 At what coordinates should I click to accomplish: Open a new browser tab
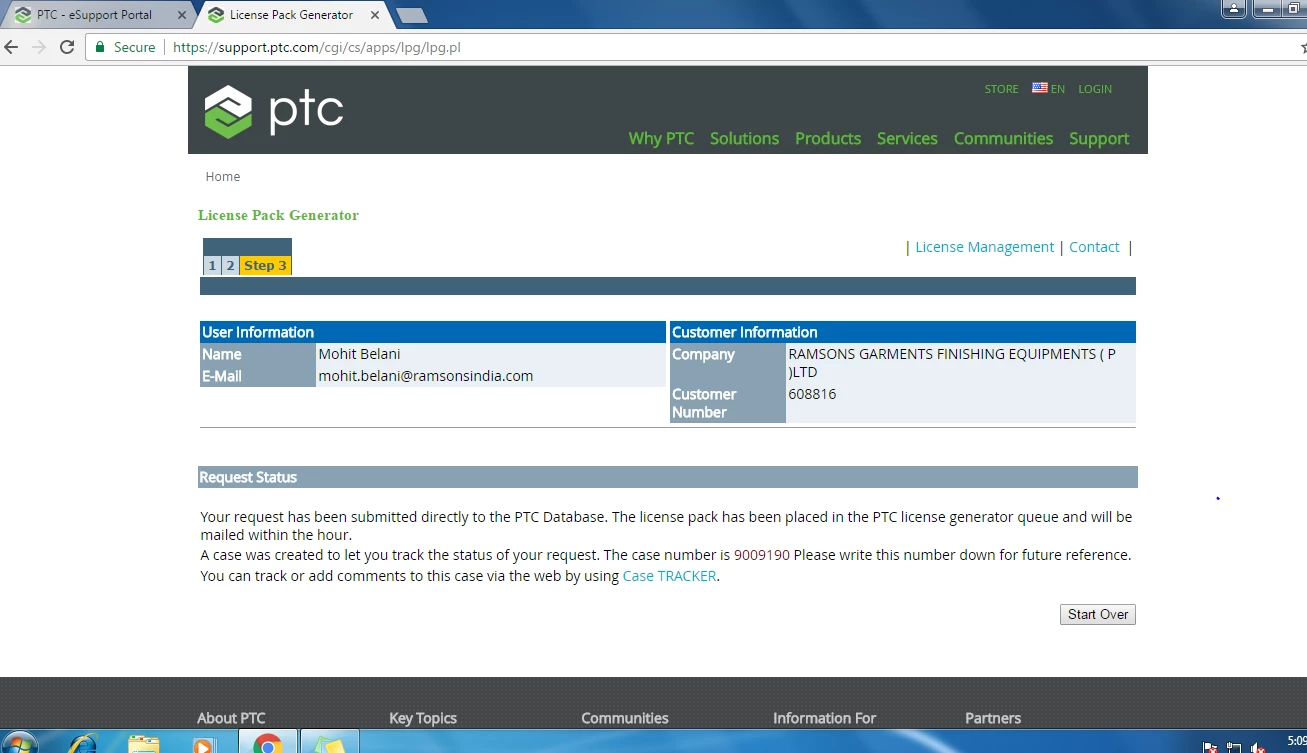pyautogui.click(x=411, y=15)
